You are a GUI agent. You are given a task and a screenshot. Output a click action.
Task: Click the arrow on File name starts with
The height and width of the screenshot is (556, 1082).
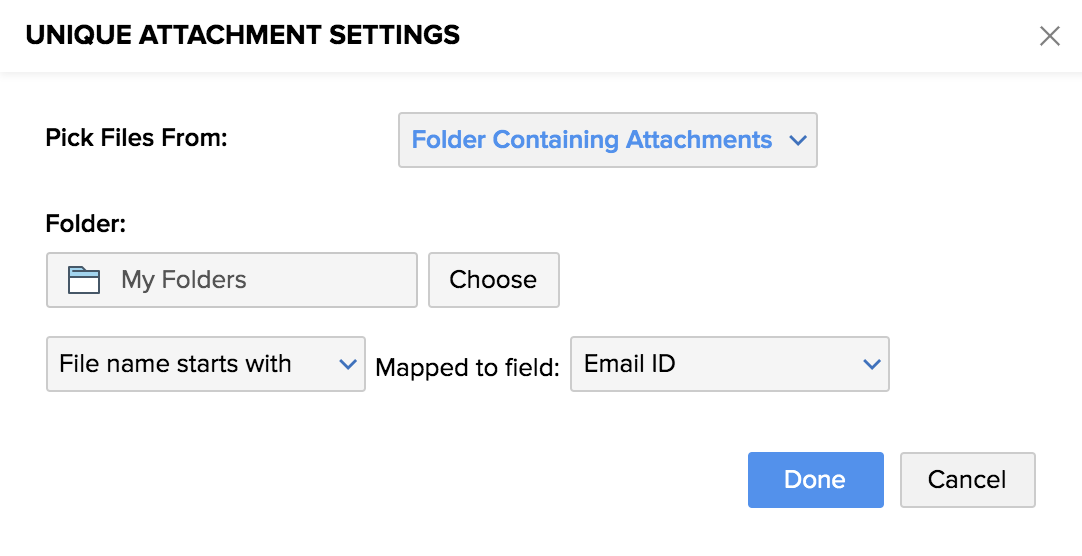(x=347, y=364)
